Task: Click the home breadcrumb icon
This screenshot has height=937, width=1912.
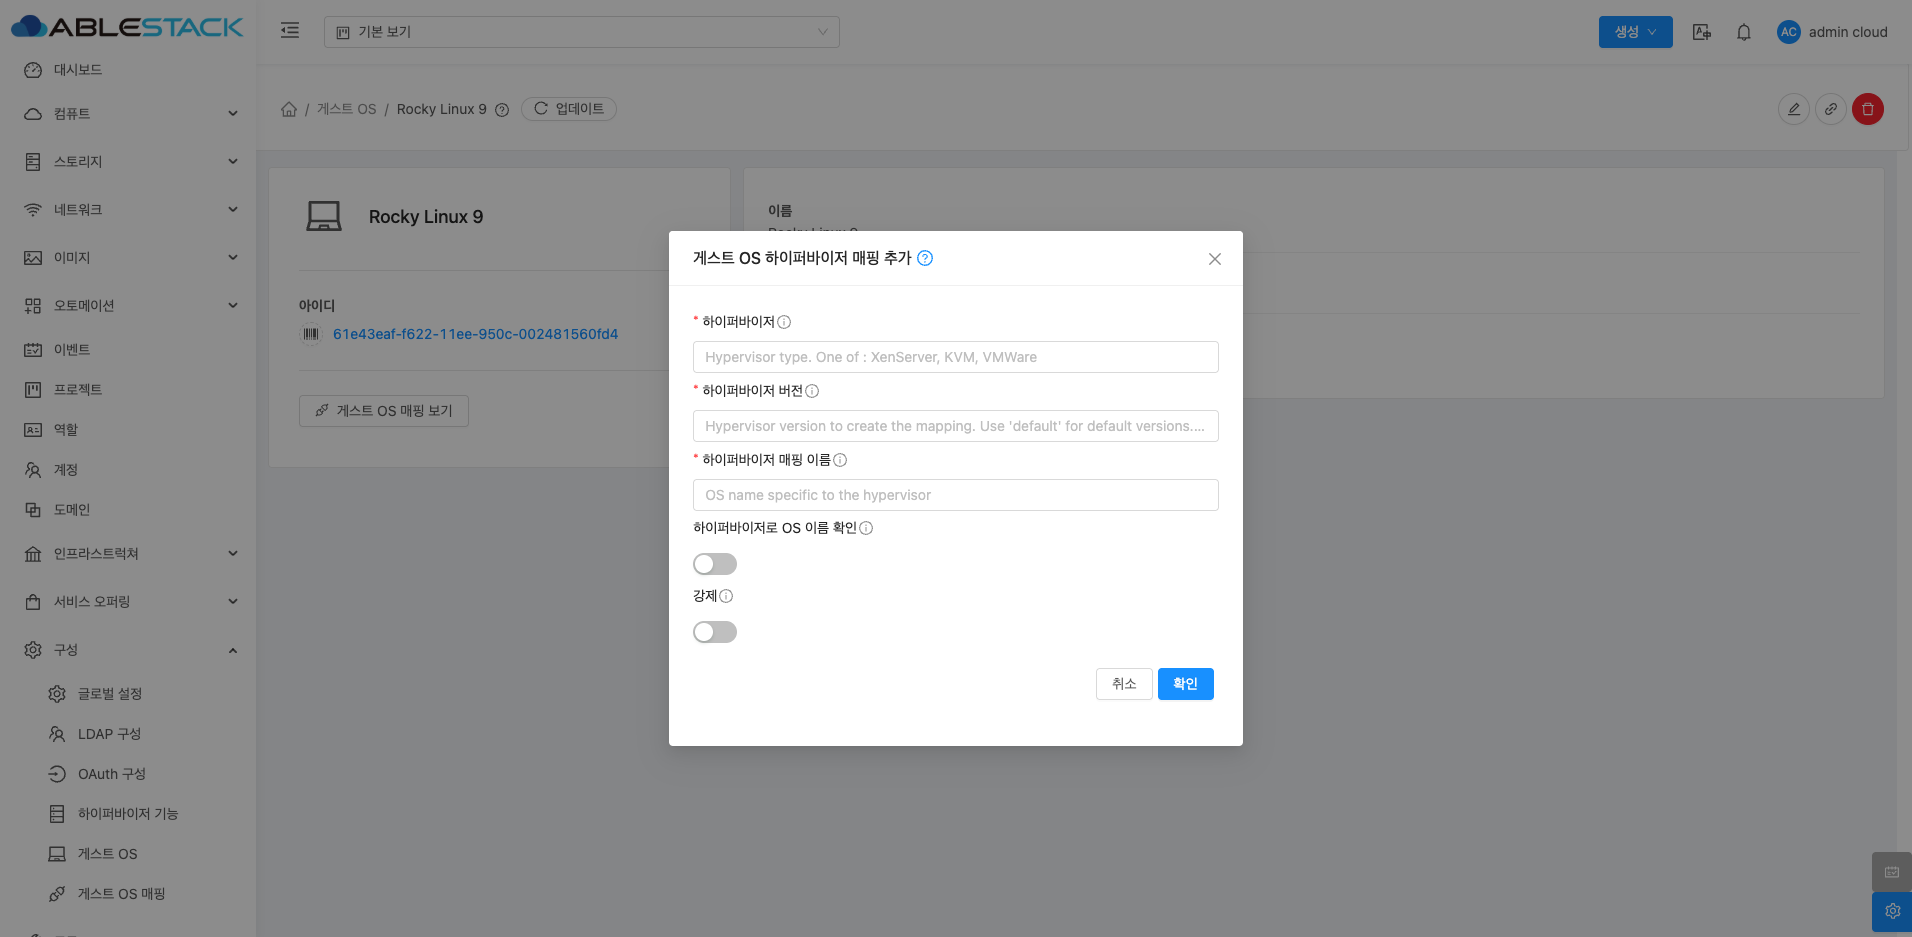Action: point(289,109)
